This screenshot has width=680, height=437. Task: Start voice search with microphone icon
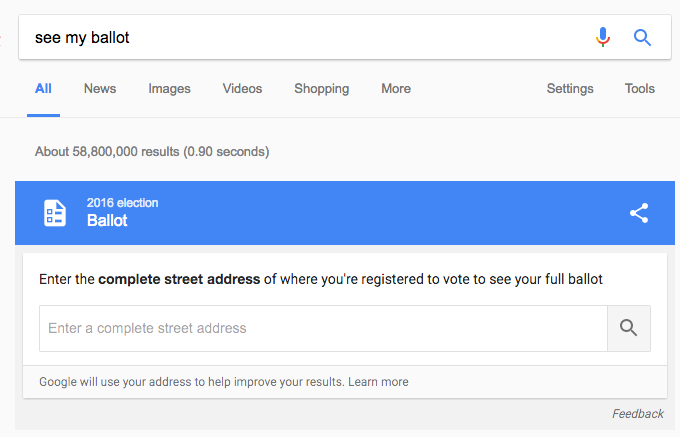(603, 37)
